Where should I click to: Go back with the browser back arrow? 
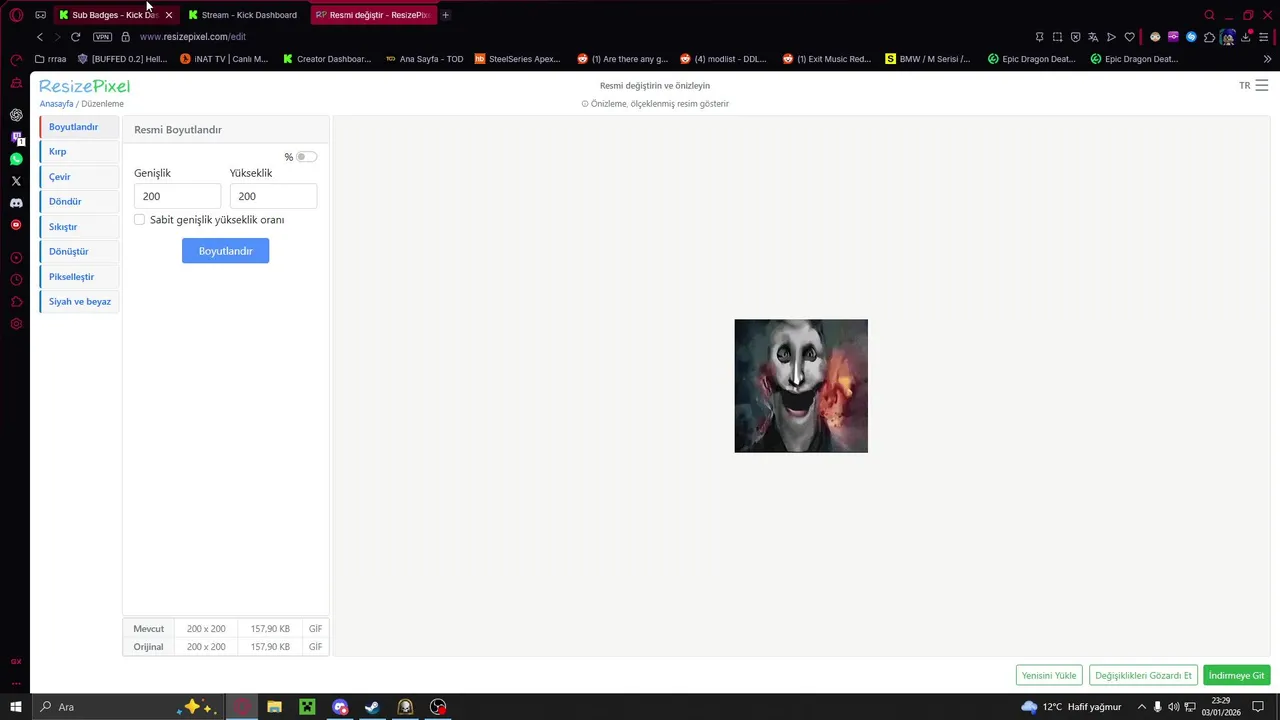40,37
